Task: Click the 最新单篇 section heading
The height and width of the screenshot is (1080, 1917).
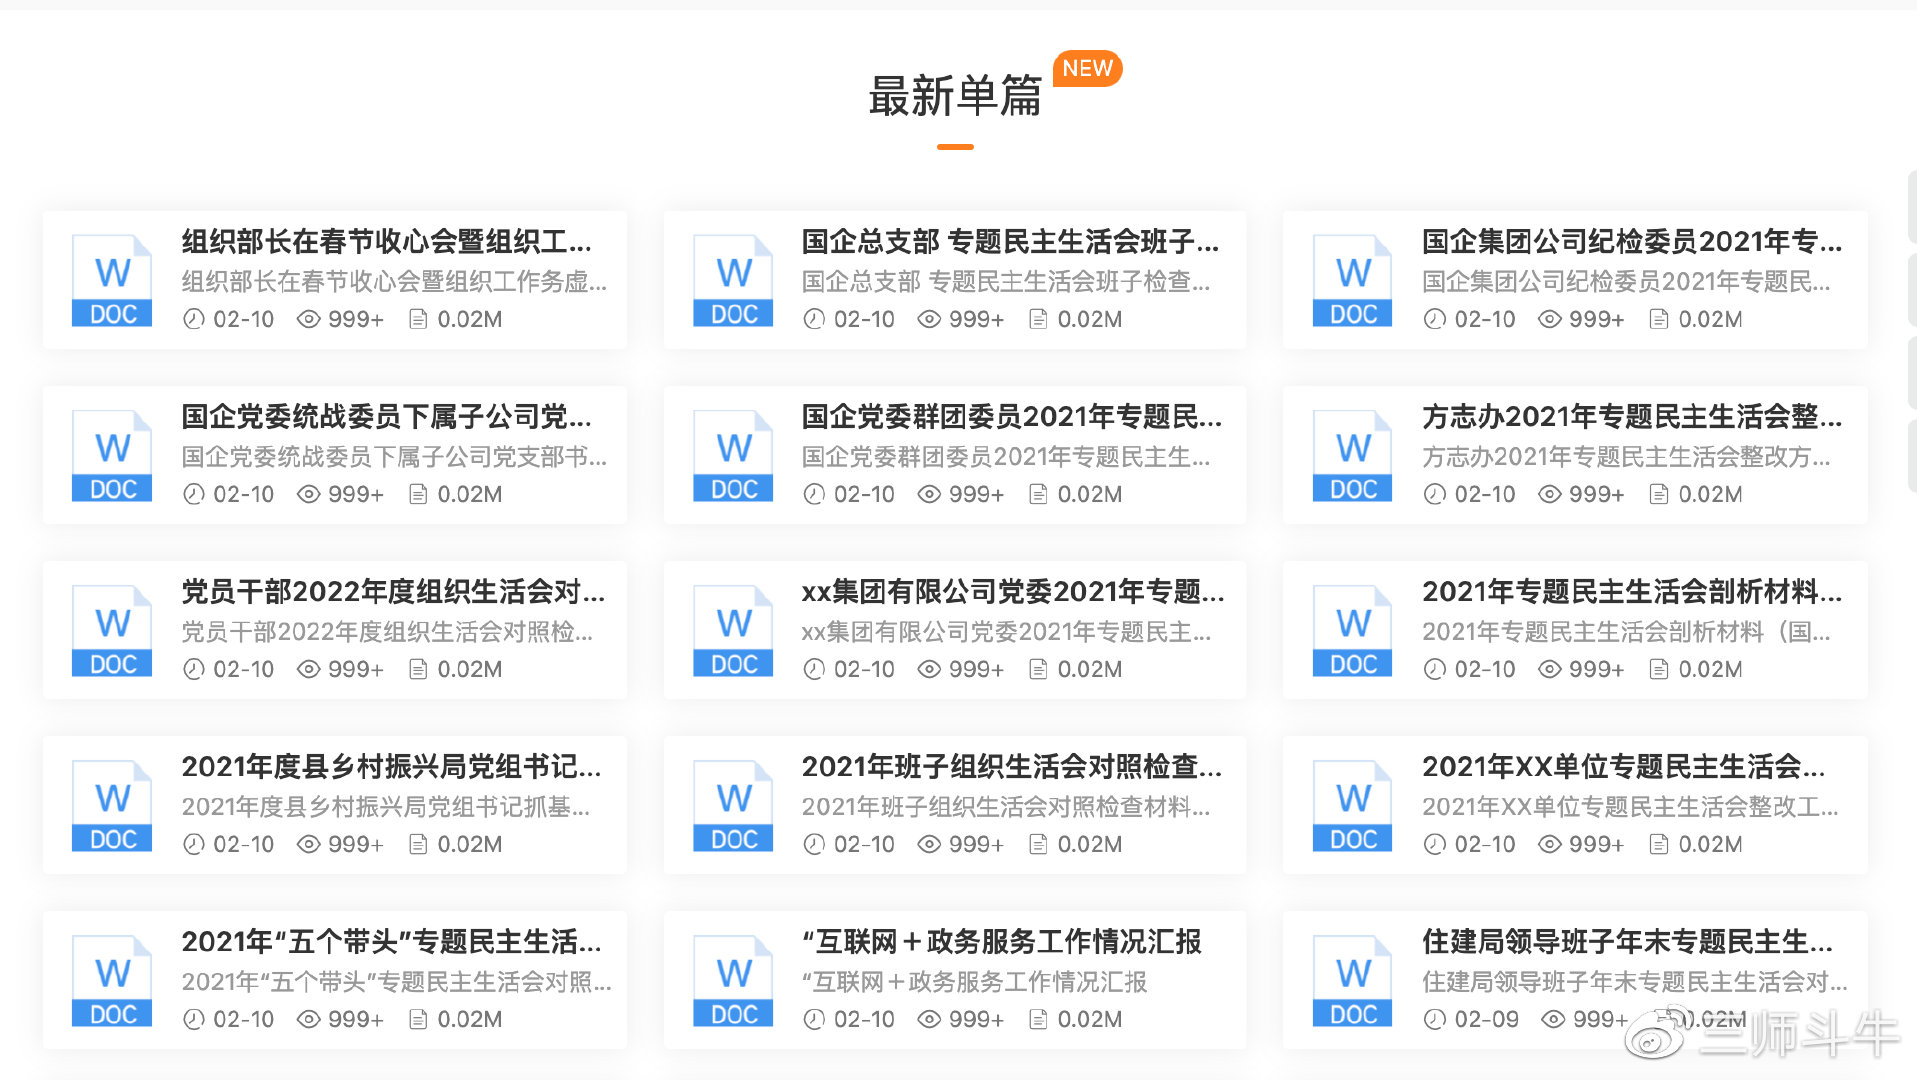Action: (954, 97)
